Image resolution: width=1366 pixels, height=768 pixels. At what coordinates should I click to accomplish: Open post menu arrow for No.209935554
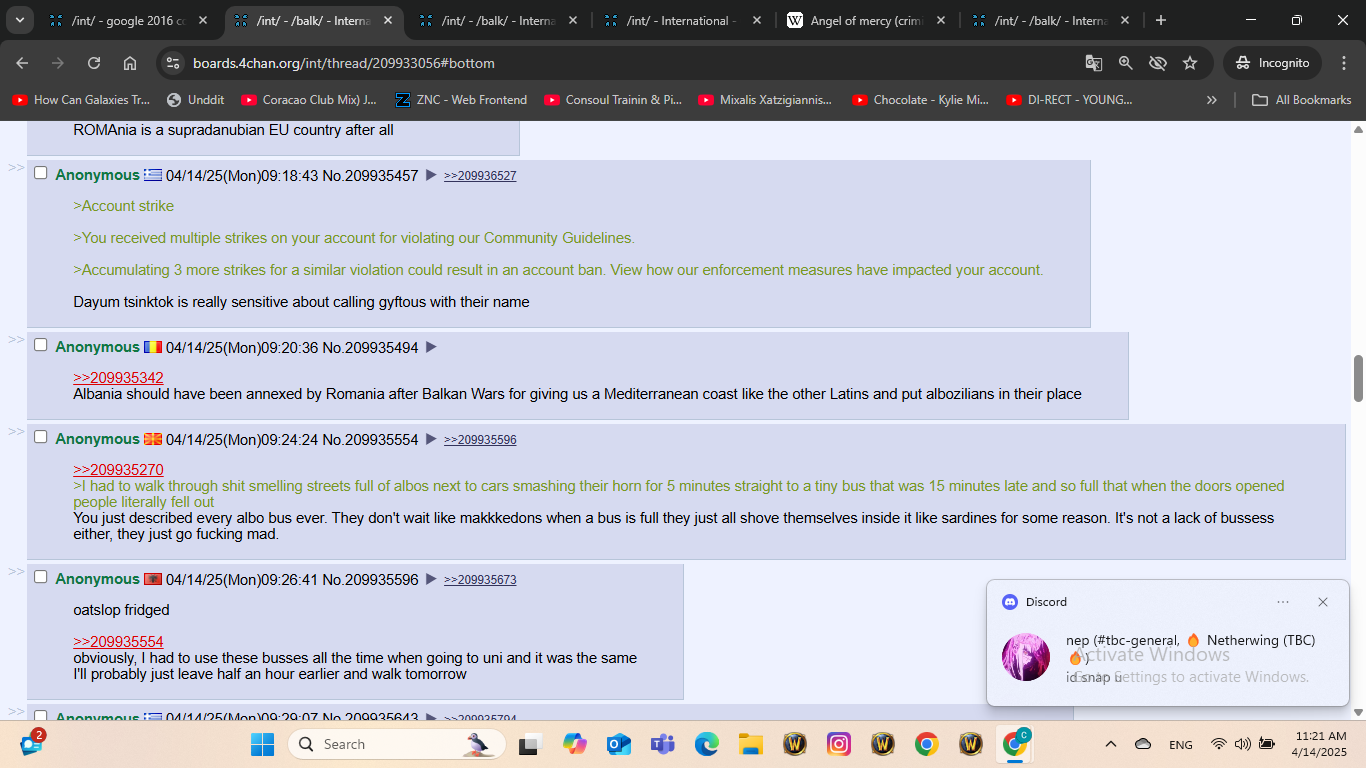(x=431, y=439)
